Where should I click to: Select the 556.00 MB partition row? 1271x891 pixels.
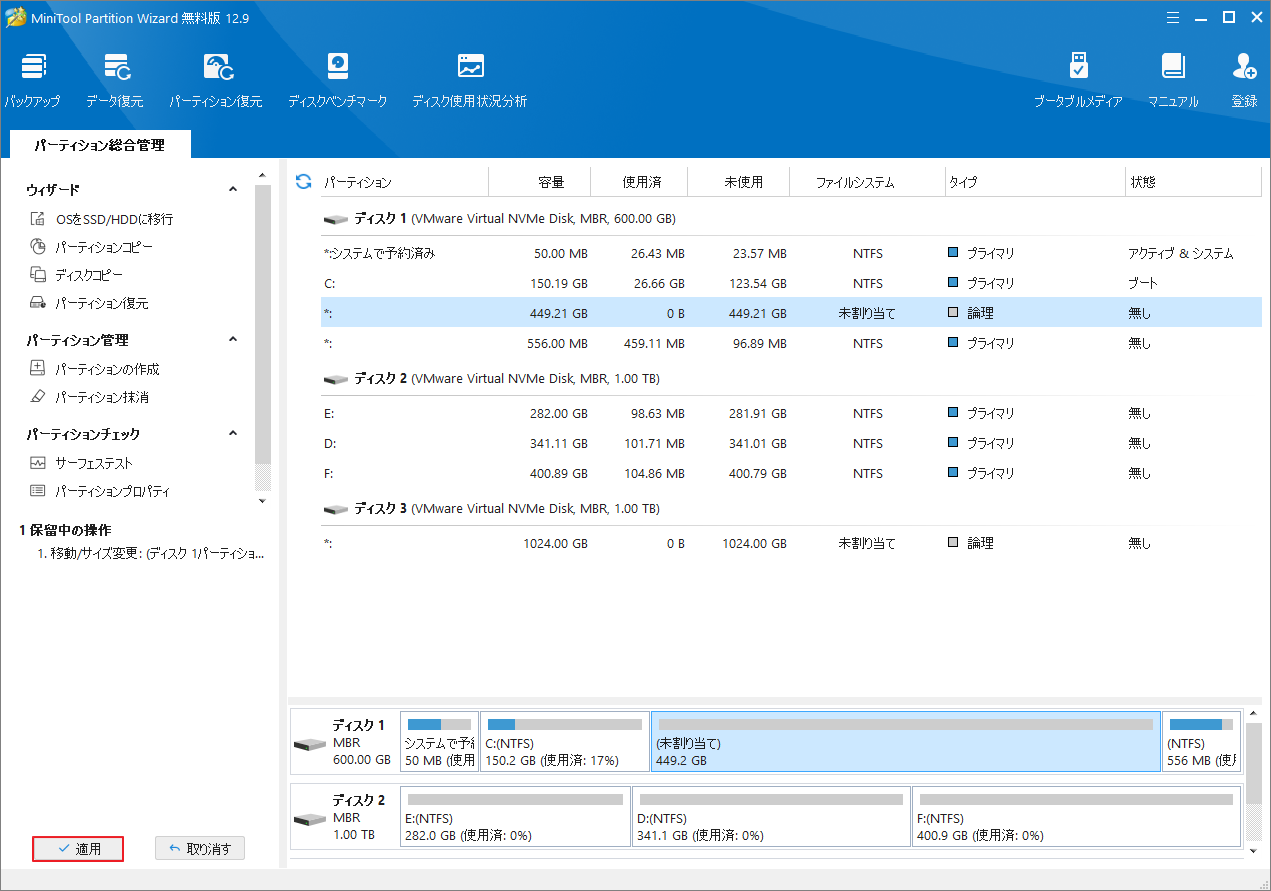coord(791,343)
